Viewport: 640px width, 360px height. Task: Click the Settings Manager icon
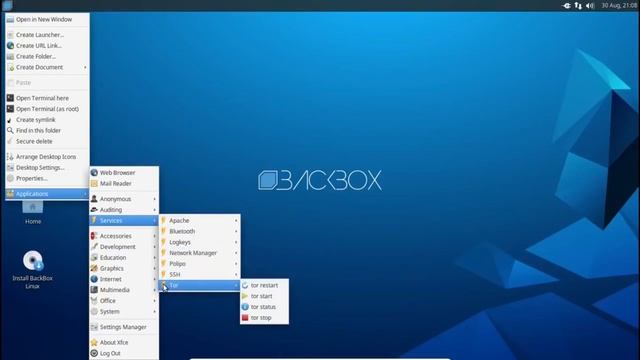[94, 327]
